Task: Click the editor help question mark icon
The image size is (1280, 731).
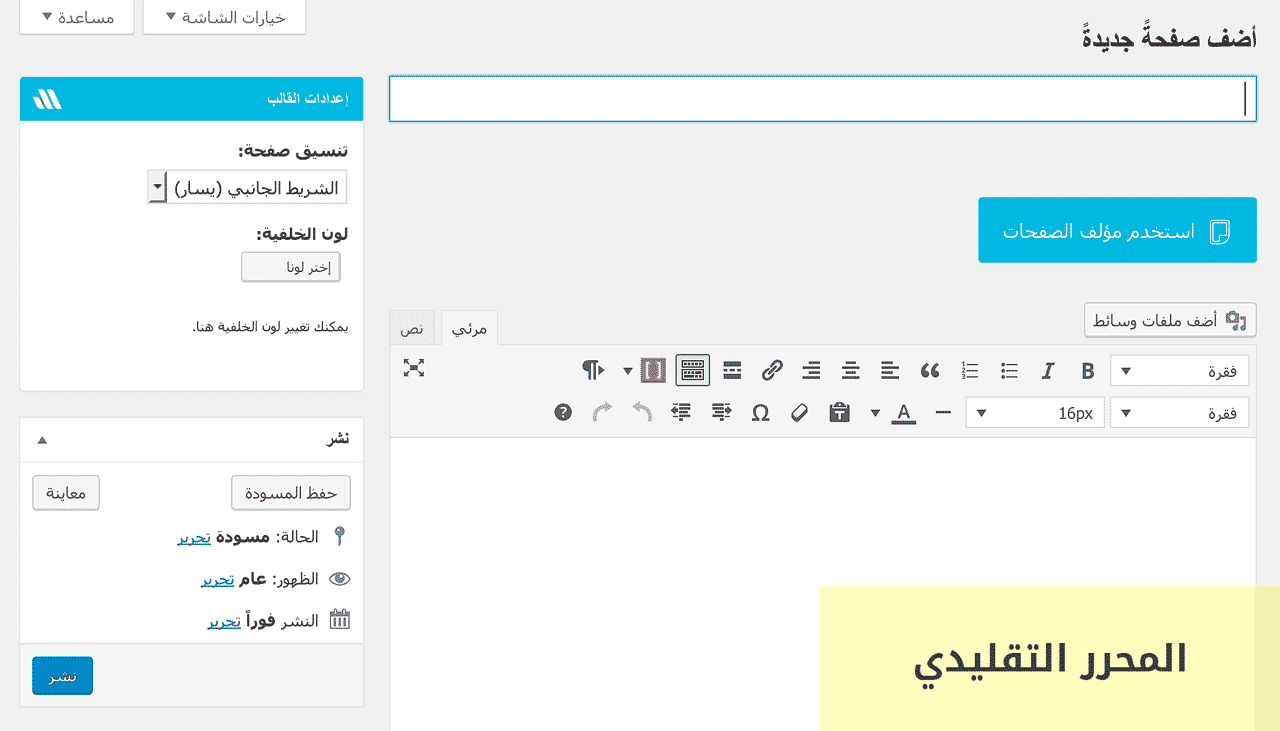Action: [563, 412]
